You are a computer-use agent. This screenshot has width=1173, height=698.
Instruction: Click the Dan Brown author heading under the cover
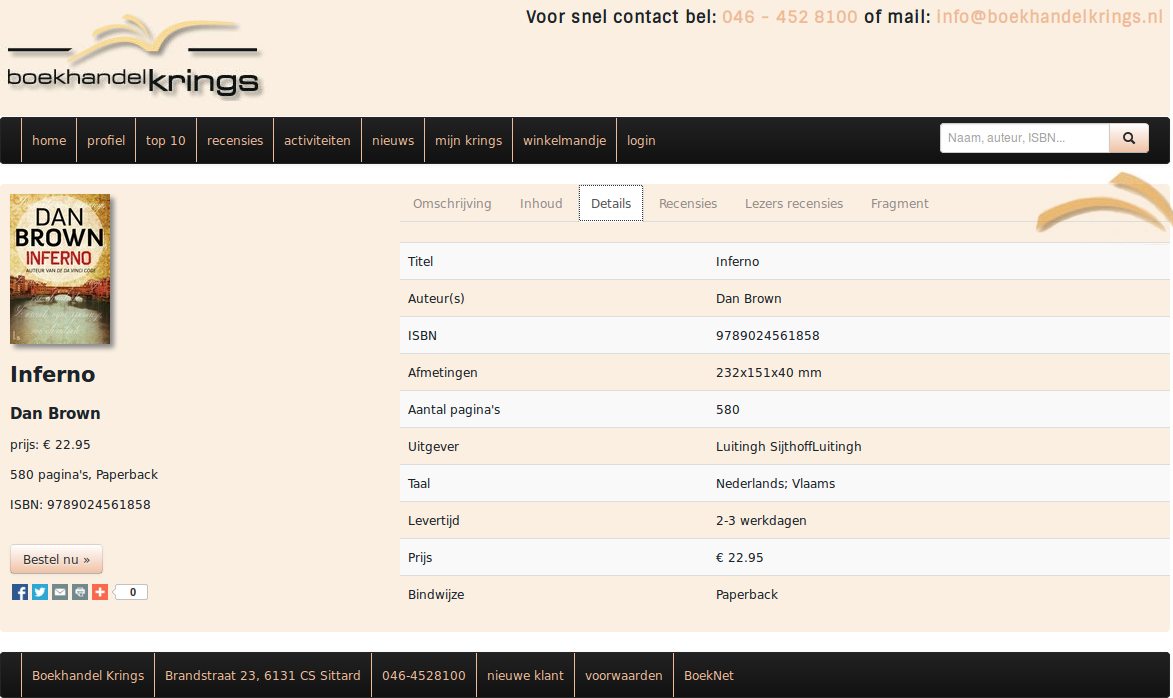[55, 414]
